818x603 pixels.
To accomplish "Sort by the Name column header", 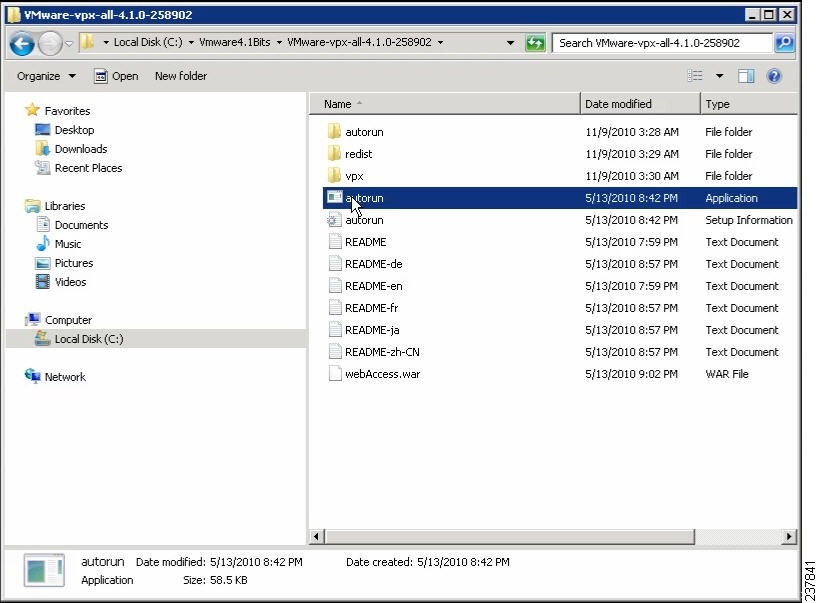I will [x=445, y=104].
